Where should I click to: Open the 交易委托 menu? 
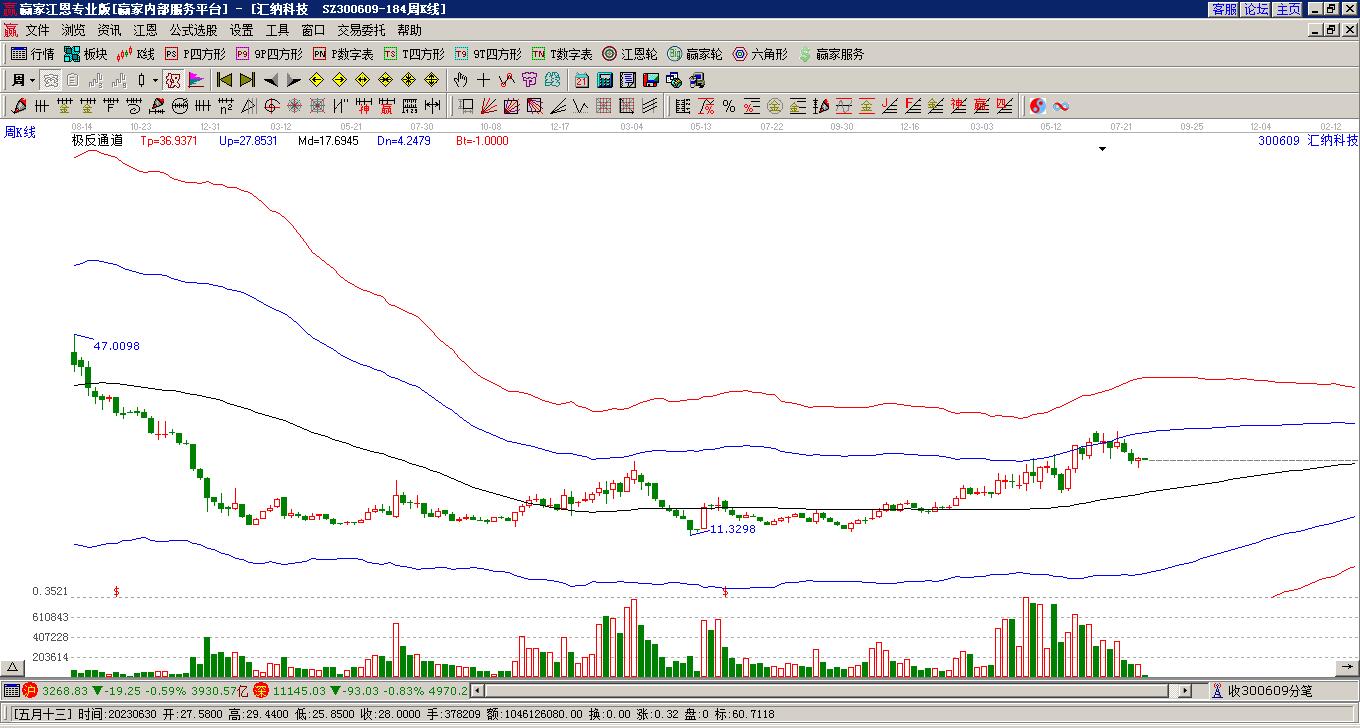(361, 30)
